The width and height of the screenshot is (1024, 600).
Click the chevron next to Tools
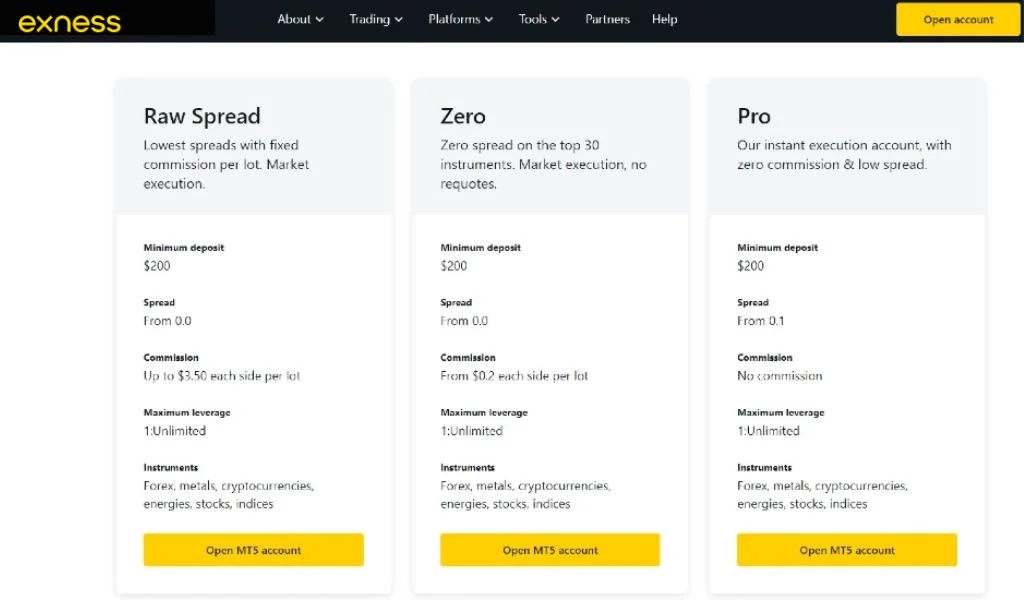click(x=556, y=20)
